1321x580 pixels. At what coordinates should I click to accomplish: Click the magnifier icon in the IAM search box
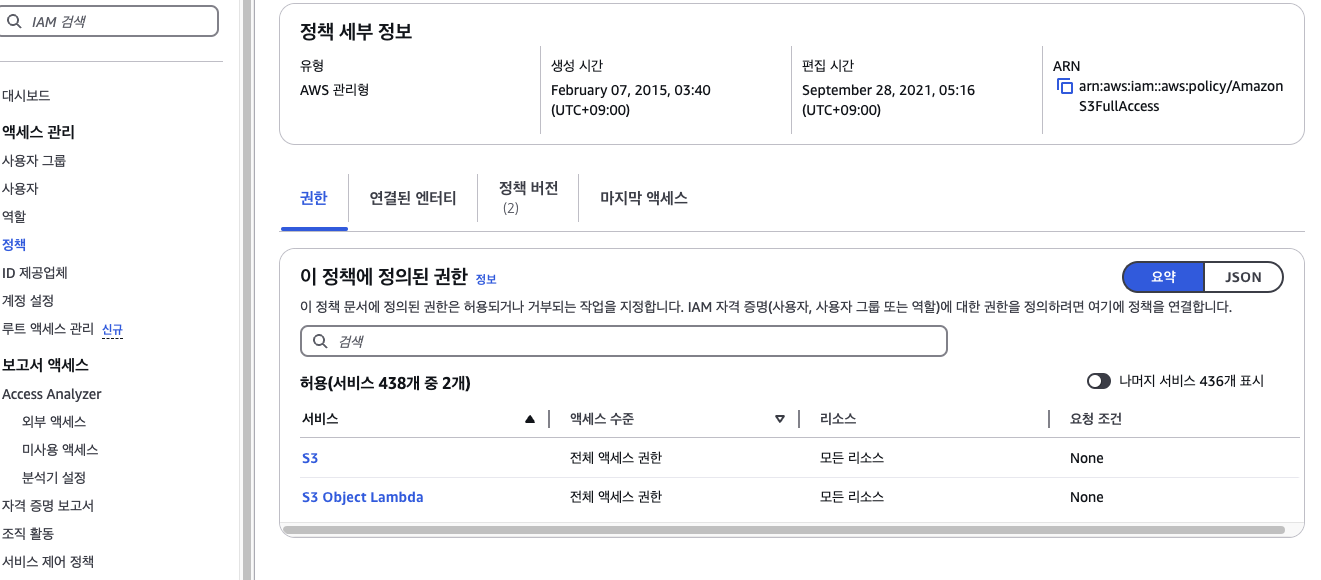pyautogui.click(x=14, y=20)
